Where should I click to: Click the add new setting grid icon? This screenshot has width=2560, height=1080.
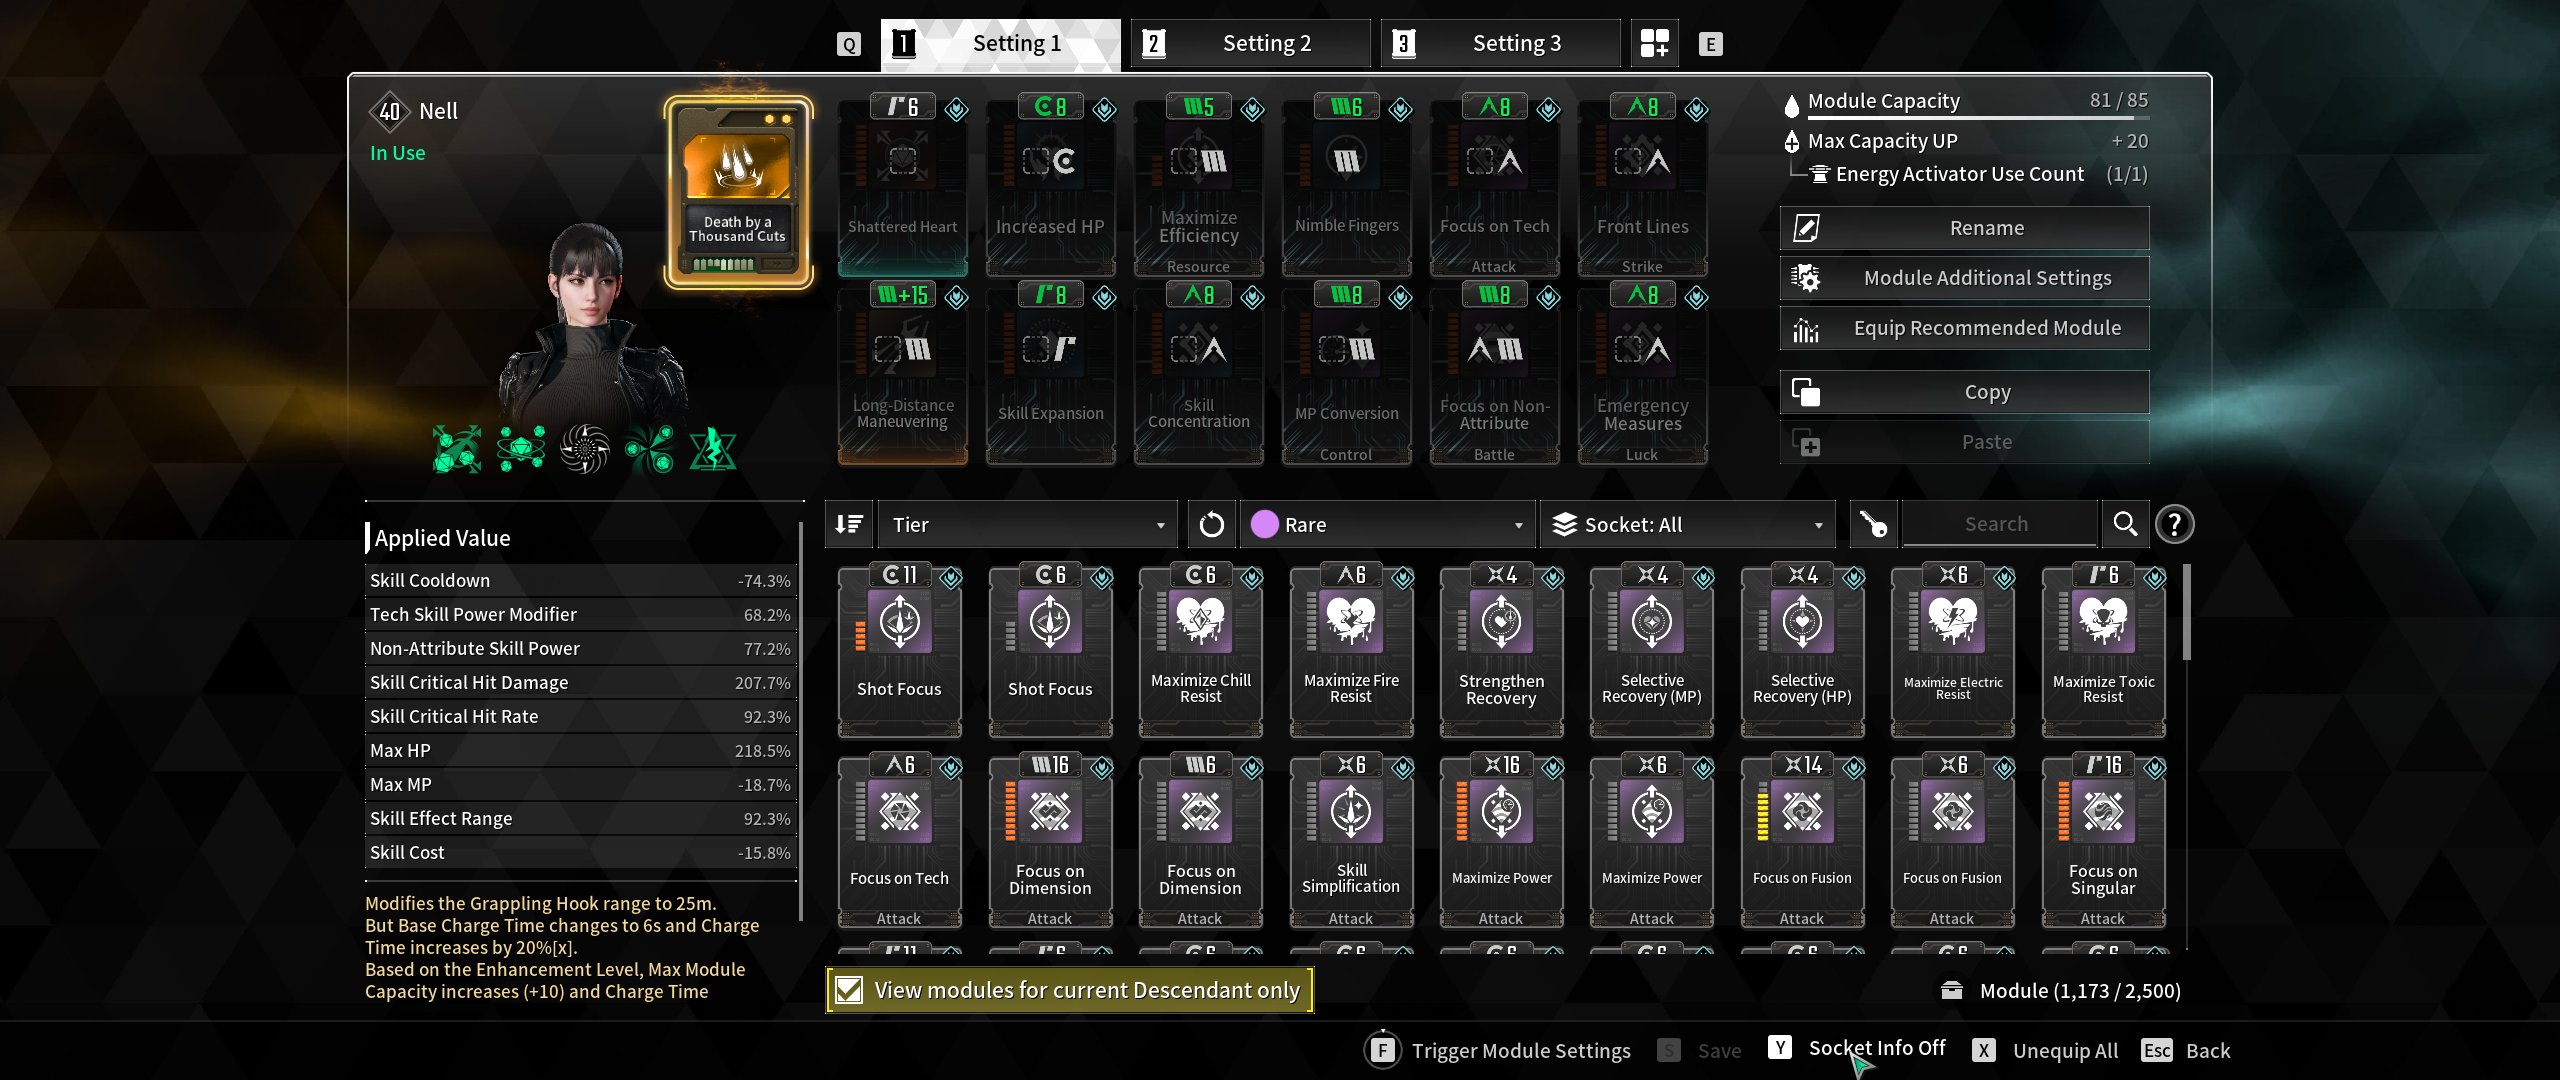[x=1654, y=44]
